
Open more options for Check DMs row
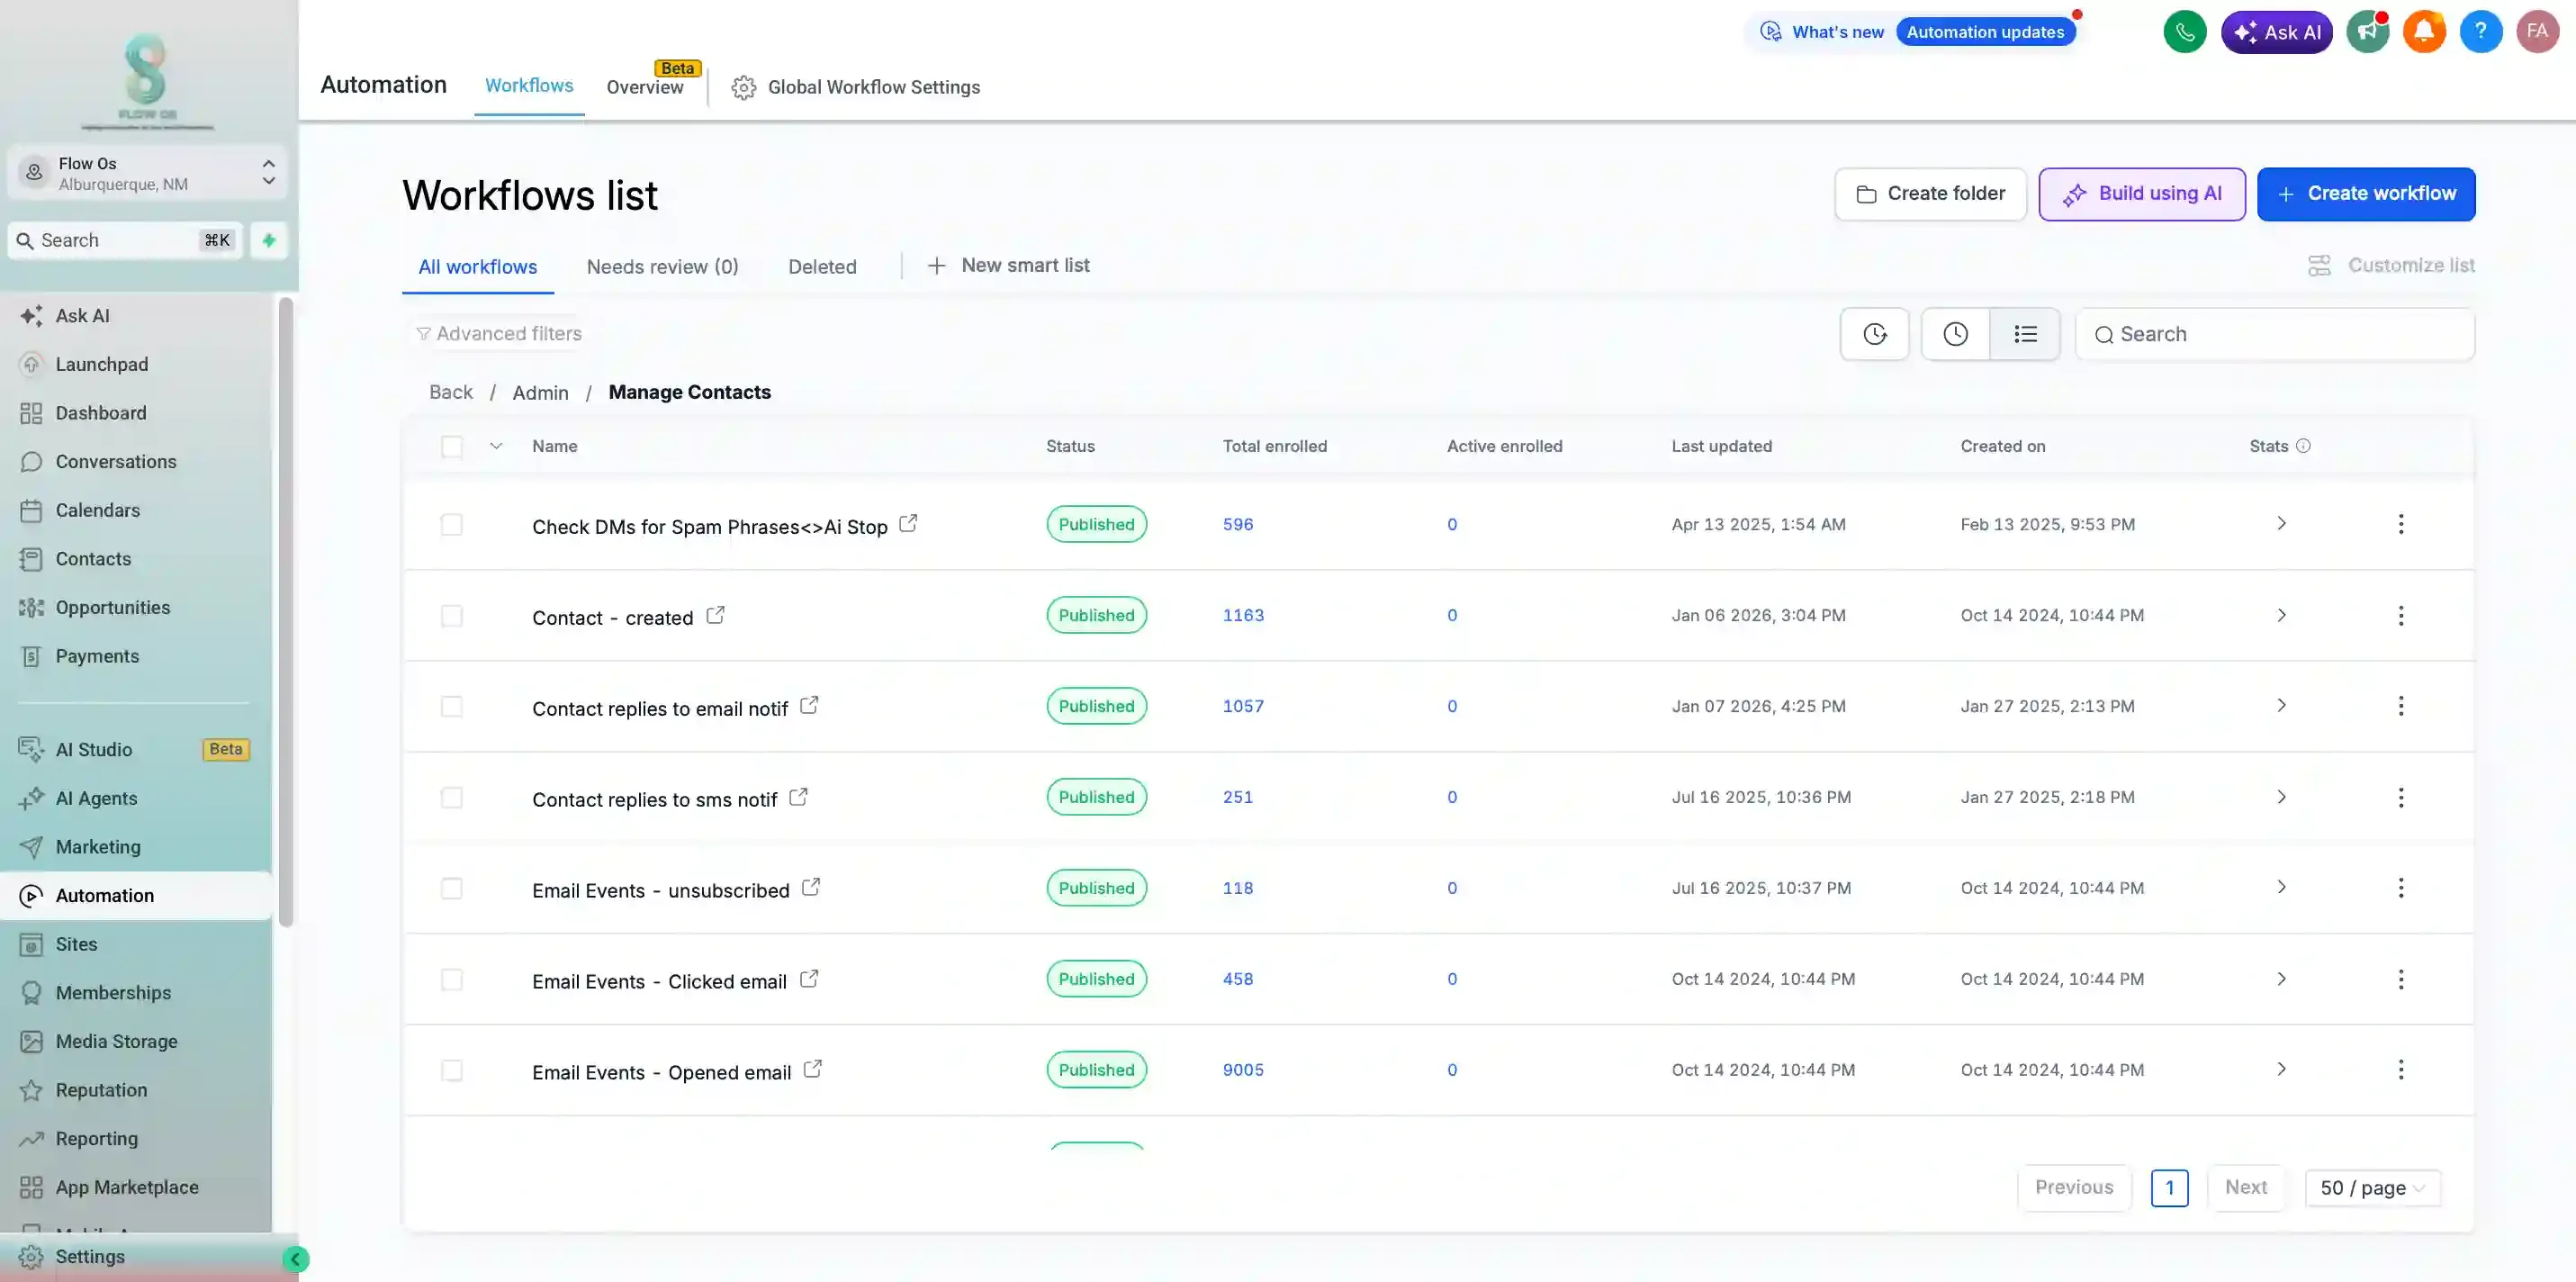(2400, 524)
